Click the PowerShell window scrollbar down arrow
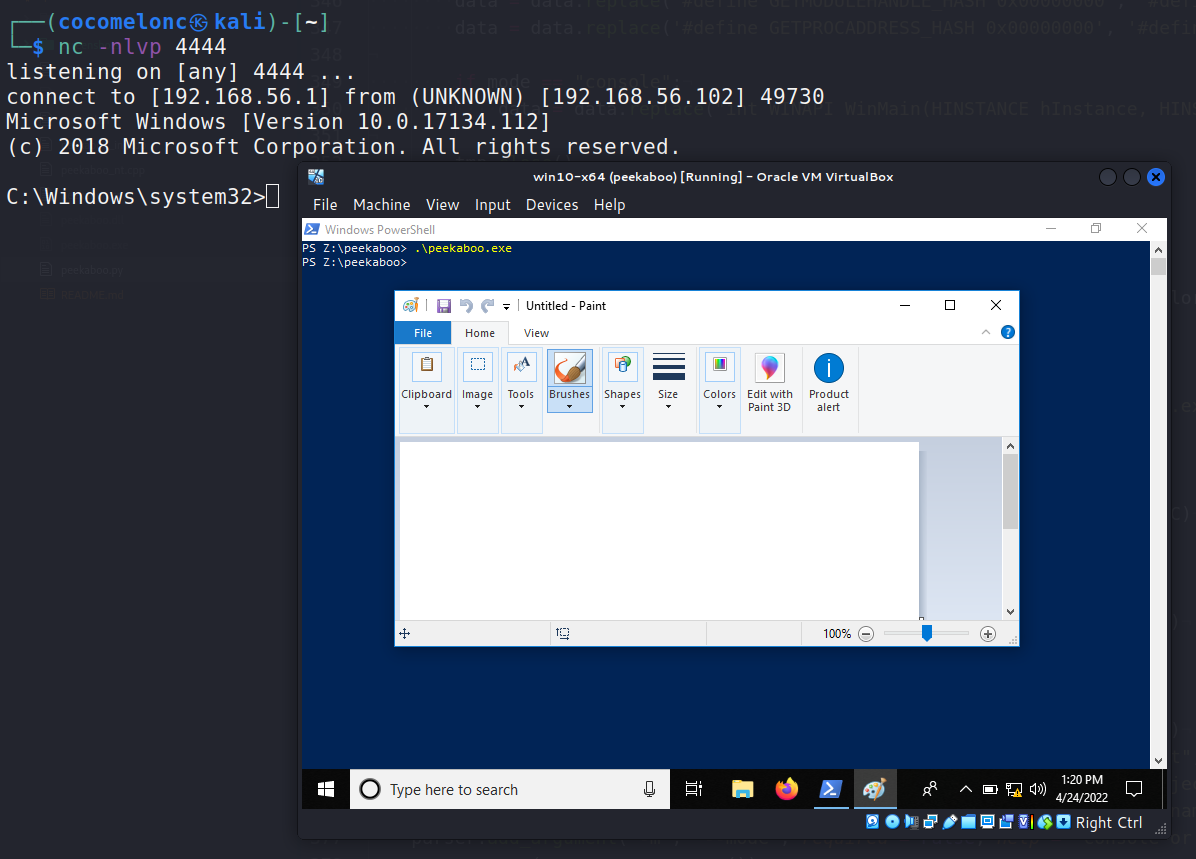The image size is (1196, 859). tap(1159, 761)
